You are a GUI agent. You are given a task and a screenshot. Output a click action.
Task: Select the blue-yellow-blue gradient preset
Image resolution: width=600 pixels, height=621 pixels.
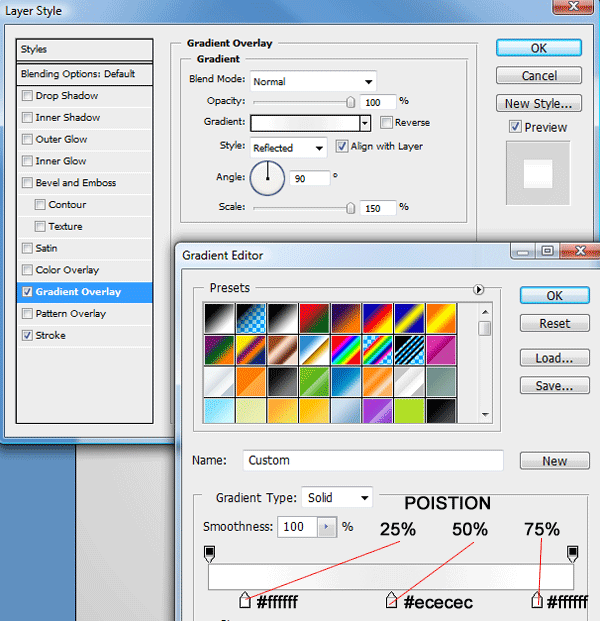(x=410, y=318)
